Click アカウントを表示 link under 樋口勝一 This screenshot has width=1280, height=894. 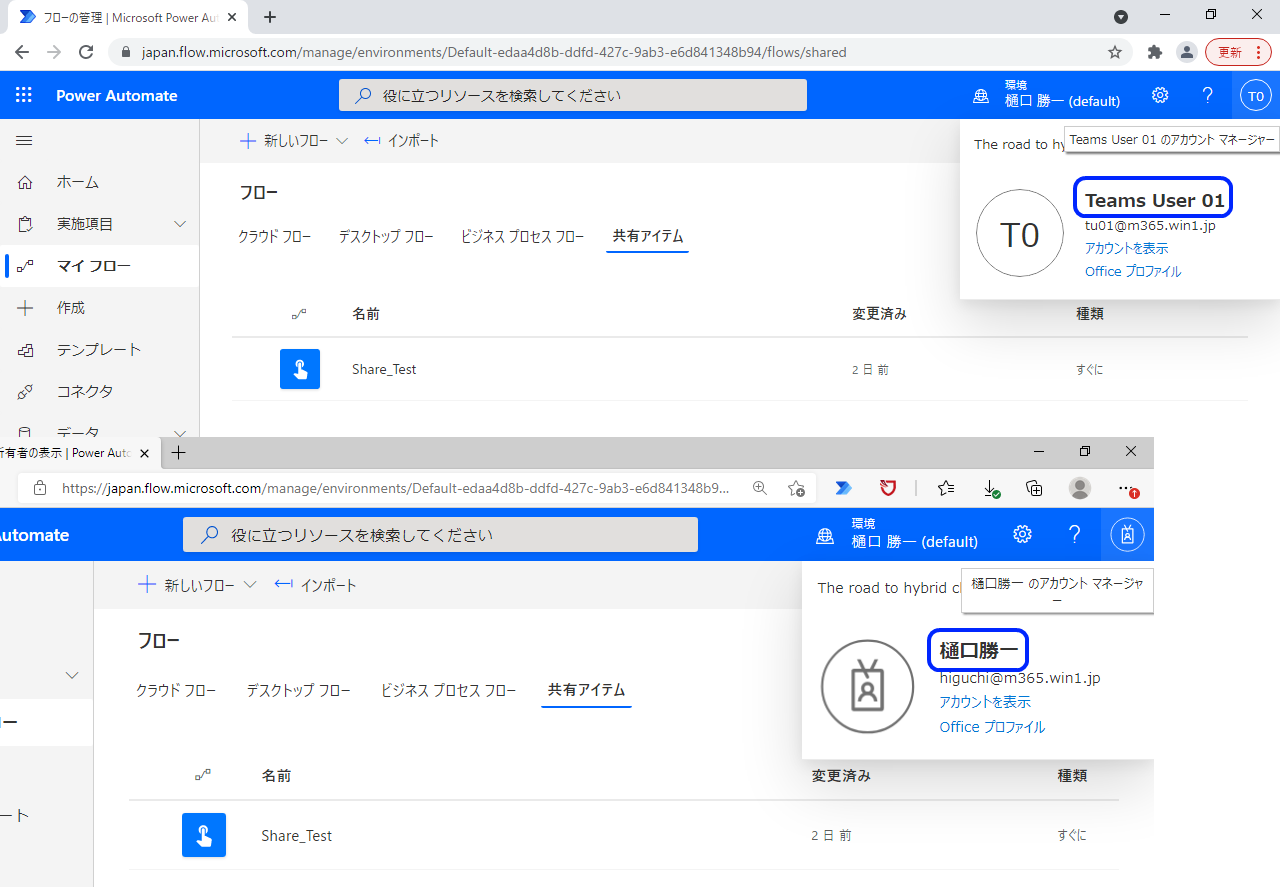point(985,702)
